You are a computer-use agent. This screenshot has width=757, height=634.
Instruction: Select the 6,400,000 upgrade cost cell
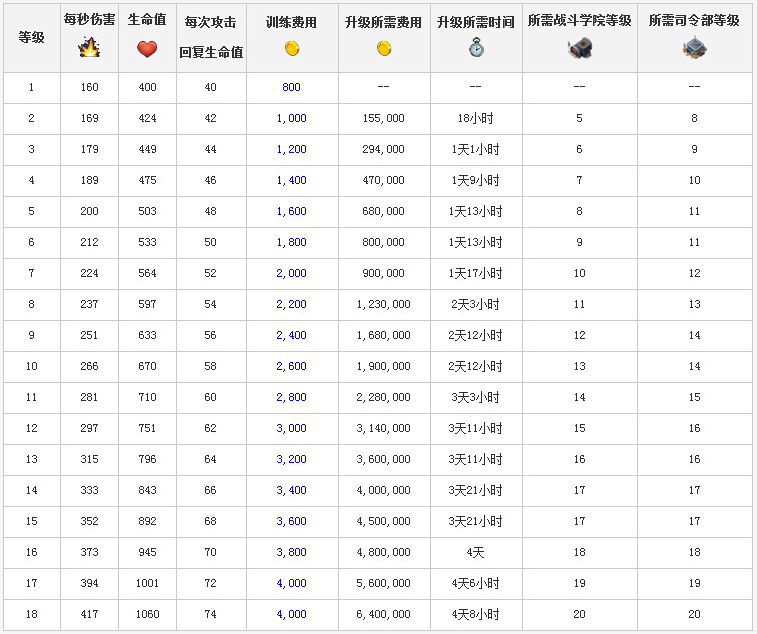383,615
